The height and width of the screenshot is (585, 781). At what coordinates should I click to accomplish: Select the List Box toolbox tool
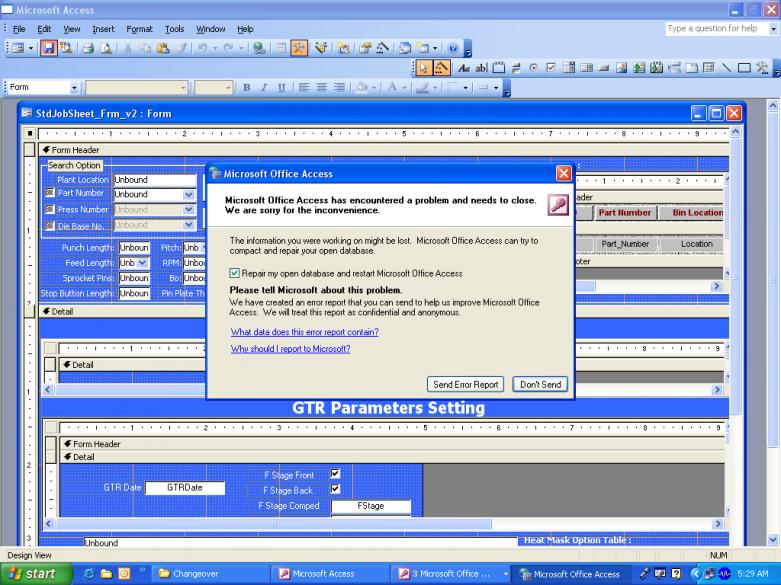[586, 68]
